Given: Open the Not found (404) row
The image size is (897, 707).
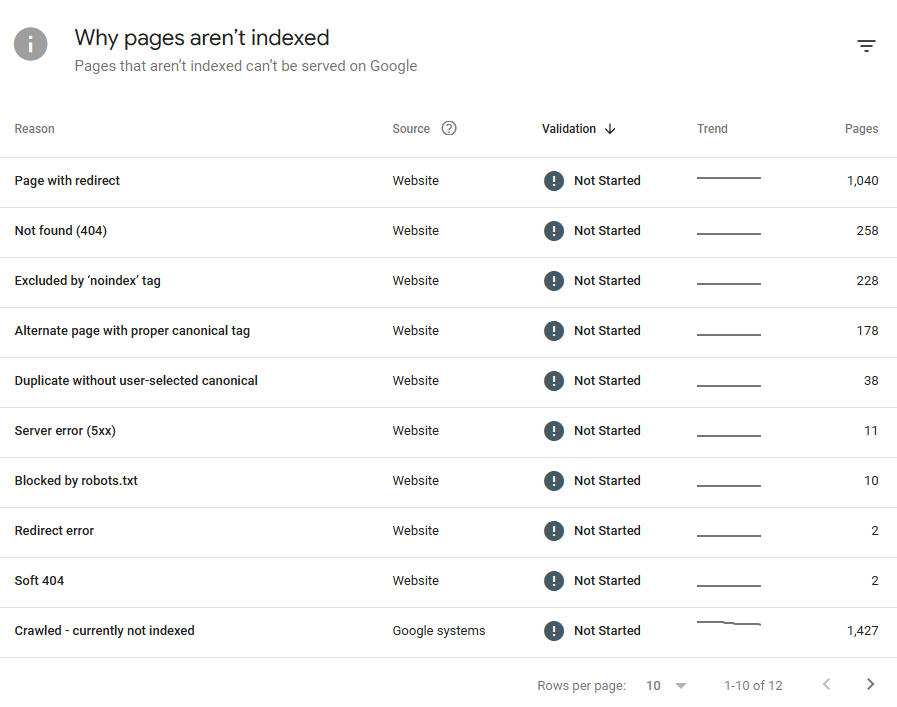Looking at the screenshot, I should point(448,232).
